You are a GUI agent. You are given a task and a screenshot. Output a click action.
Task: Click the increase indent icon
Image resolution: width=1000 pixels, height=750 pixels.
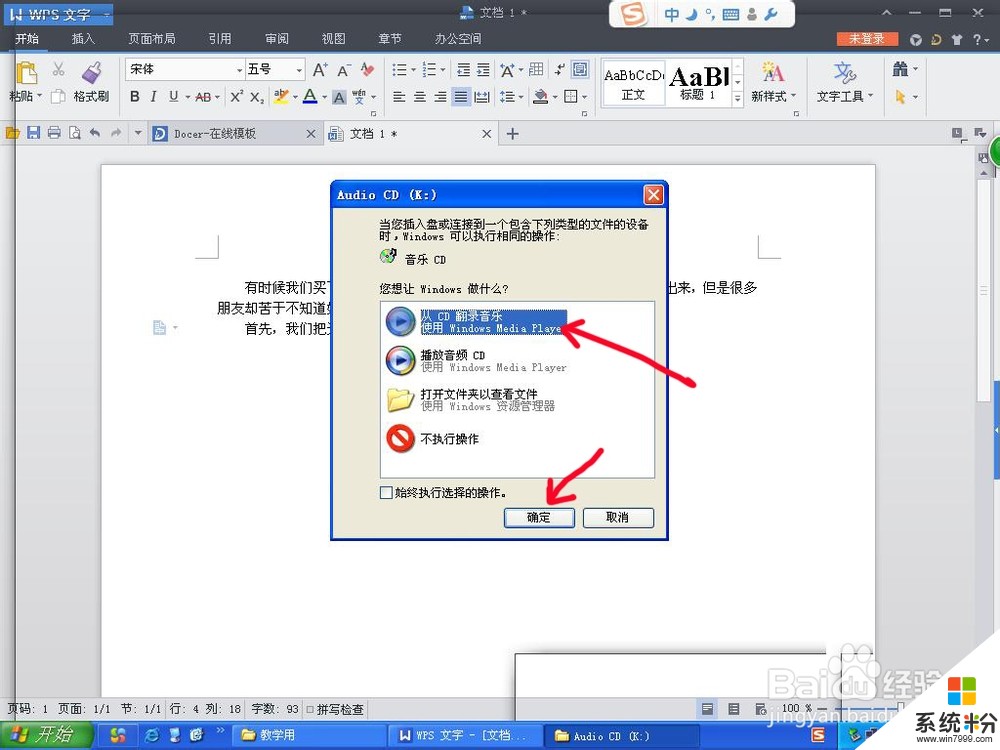483,69
